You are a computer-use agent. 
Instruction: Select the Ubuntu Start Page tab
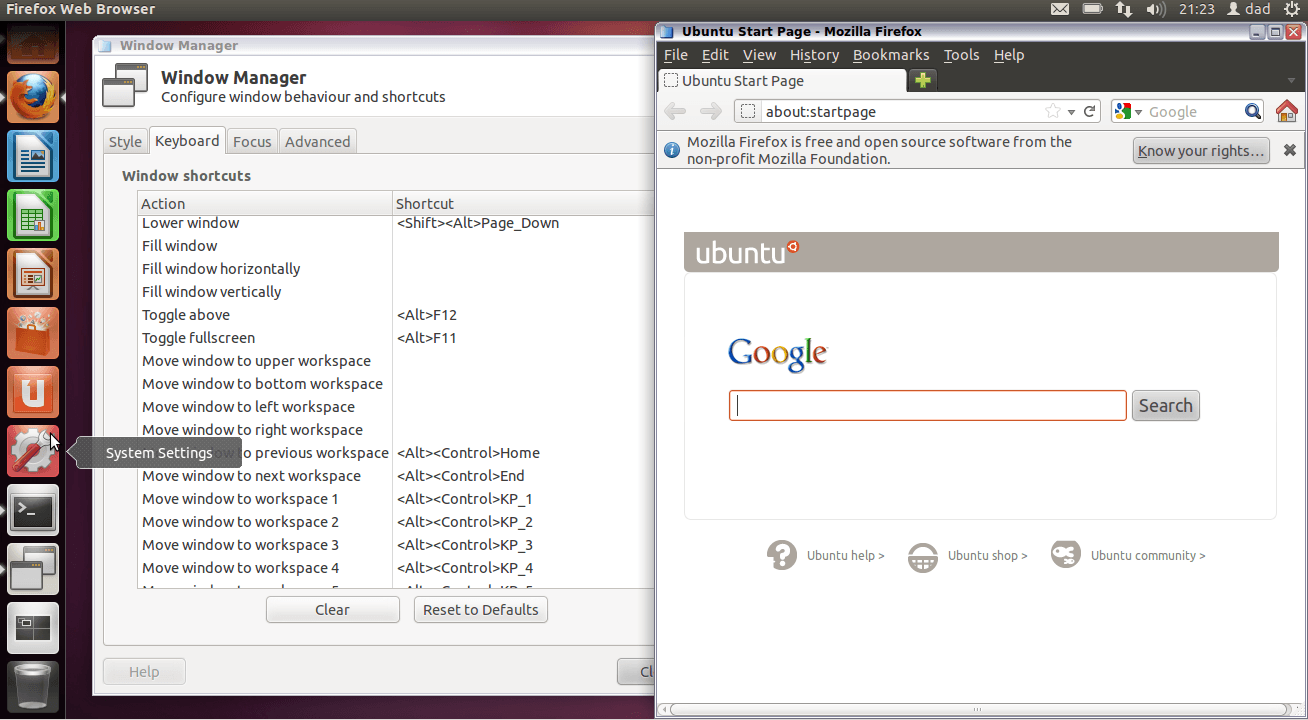782,81
